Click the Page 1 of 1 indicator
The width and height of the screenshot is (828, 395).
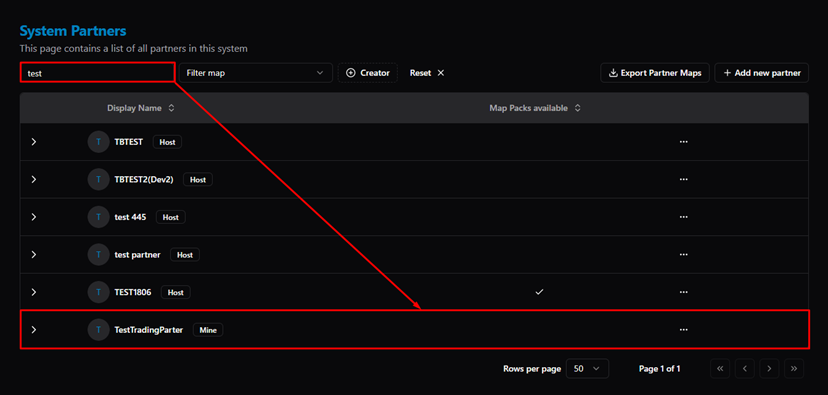[660, 369]
